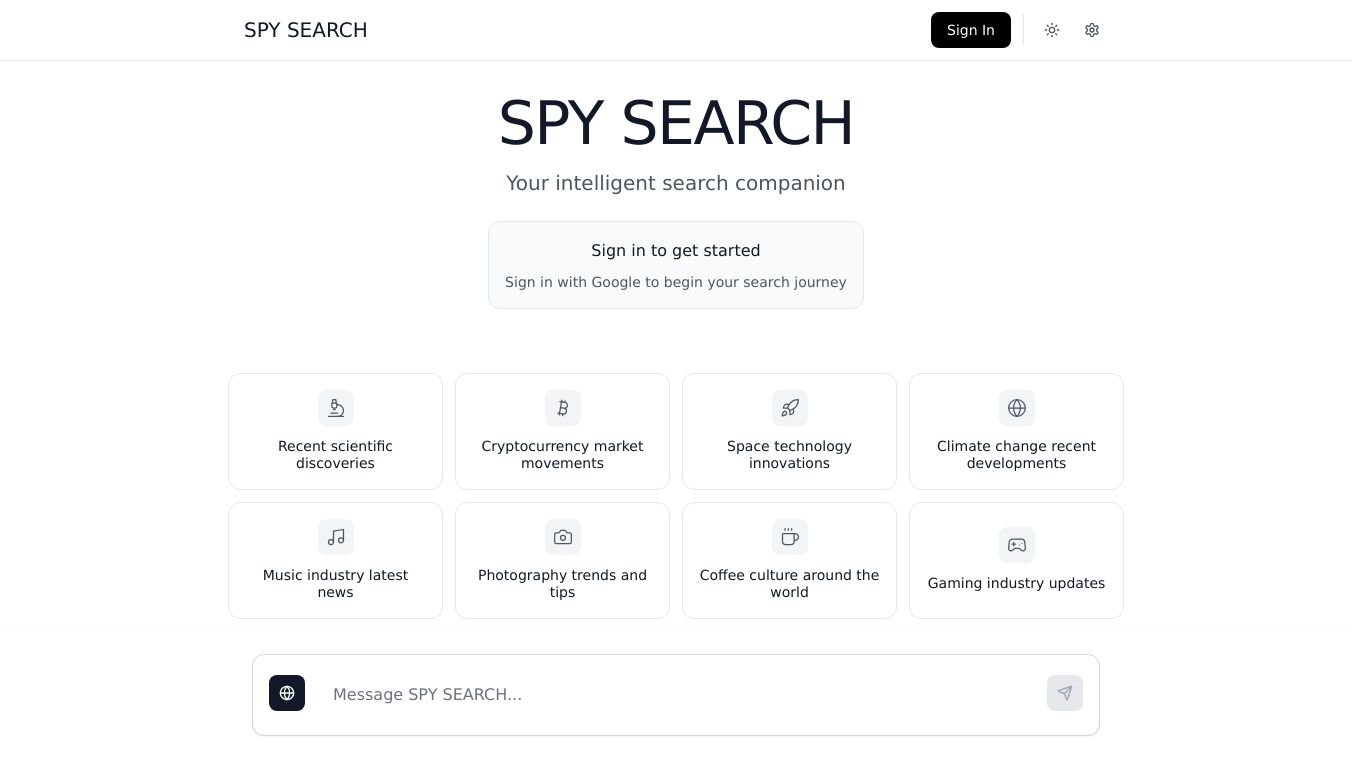Toggle light/dark theme with sun icon

1052,30
